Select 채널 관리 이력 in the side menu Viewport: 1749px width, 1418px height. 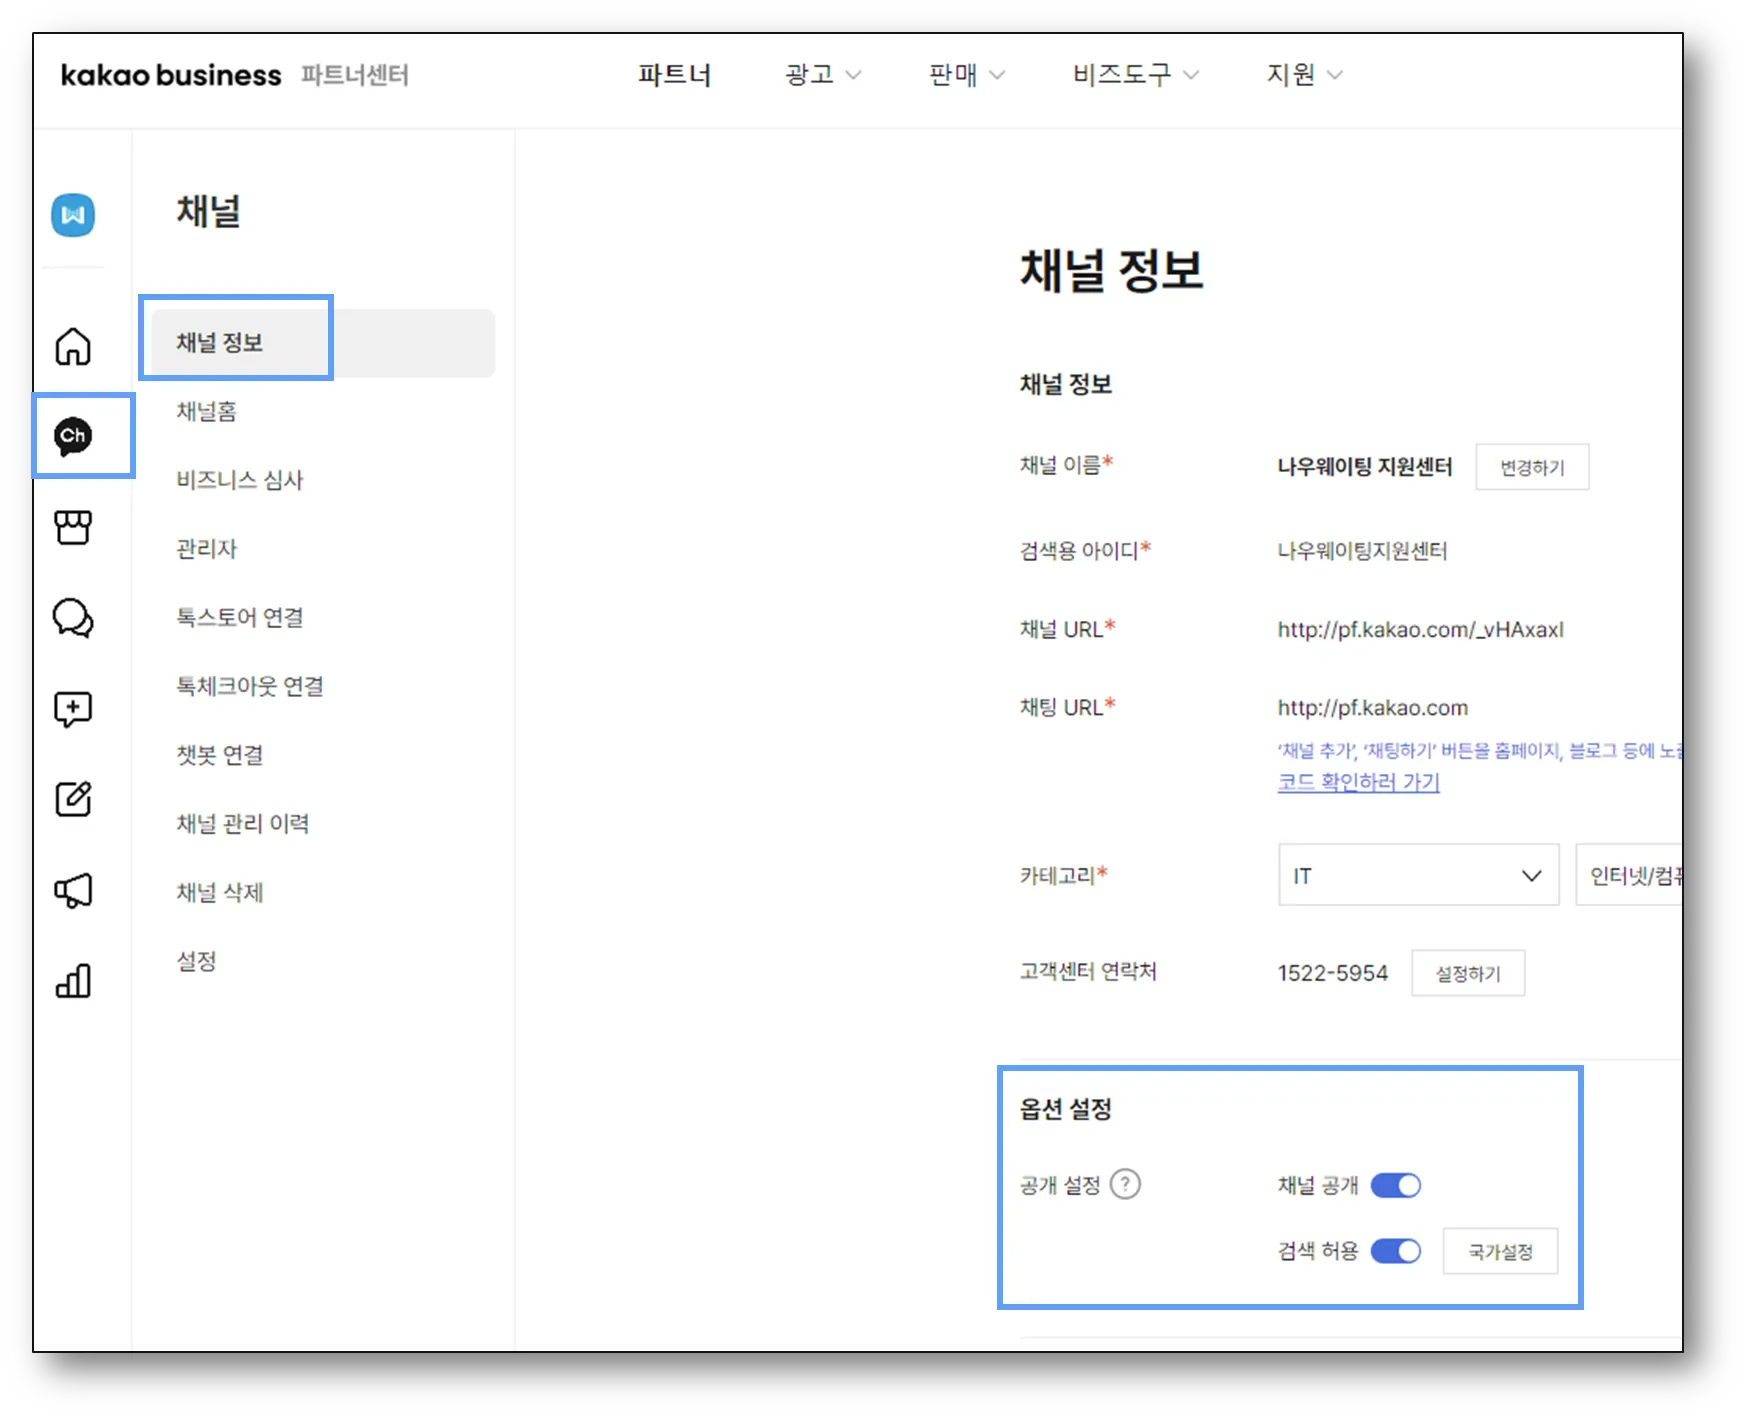pos(242,824)
